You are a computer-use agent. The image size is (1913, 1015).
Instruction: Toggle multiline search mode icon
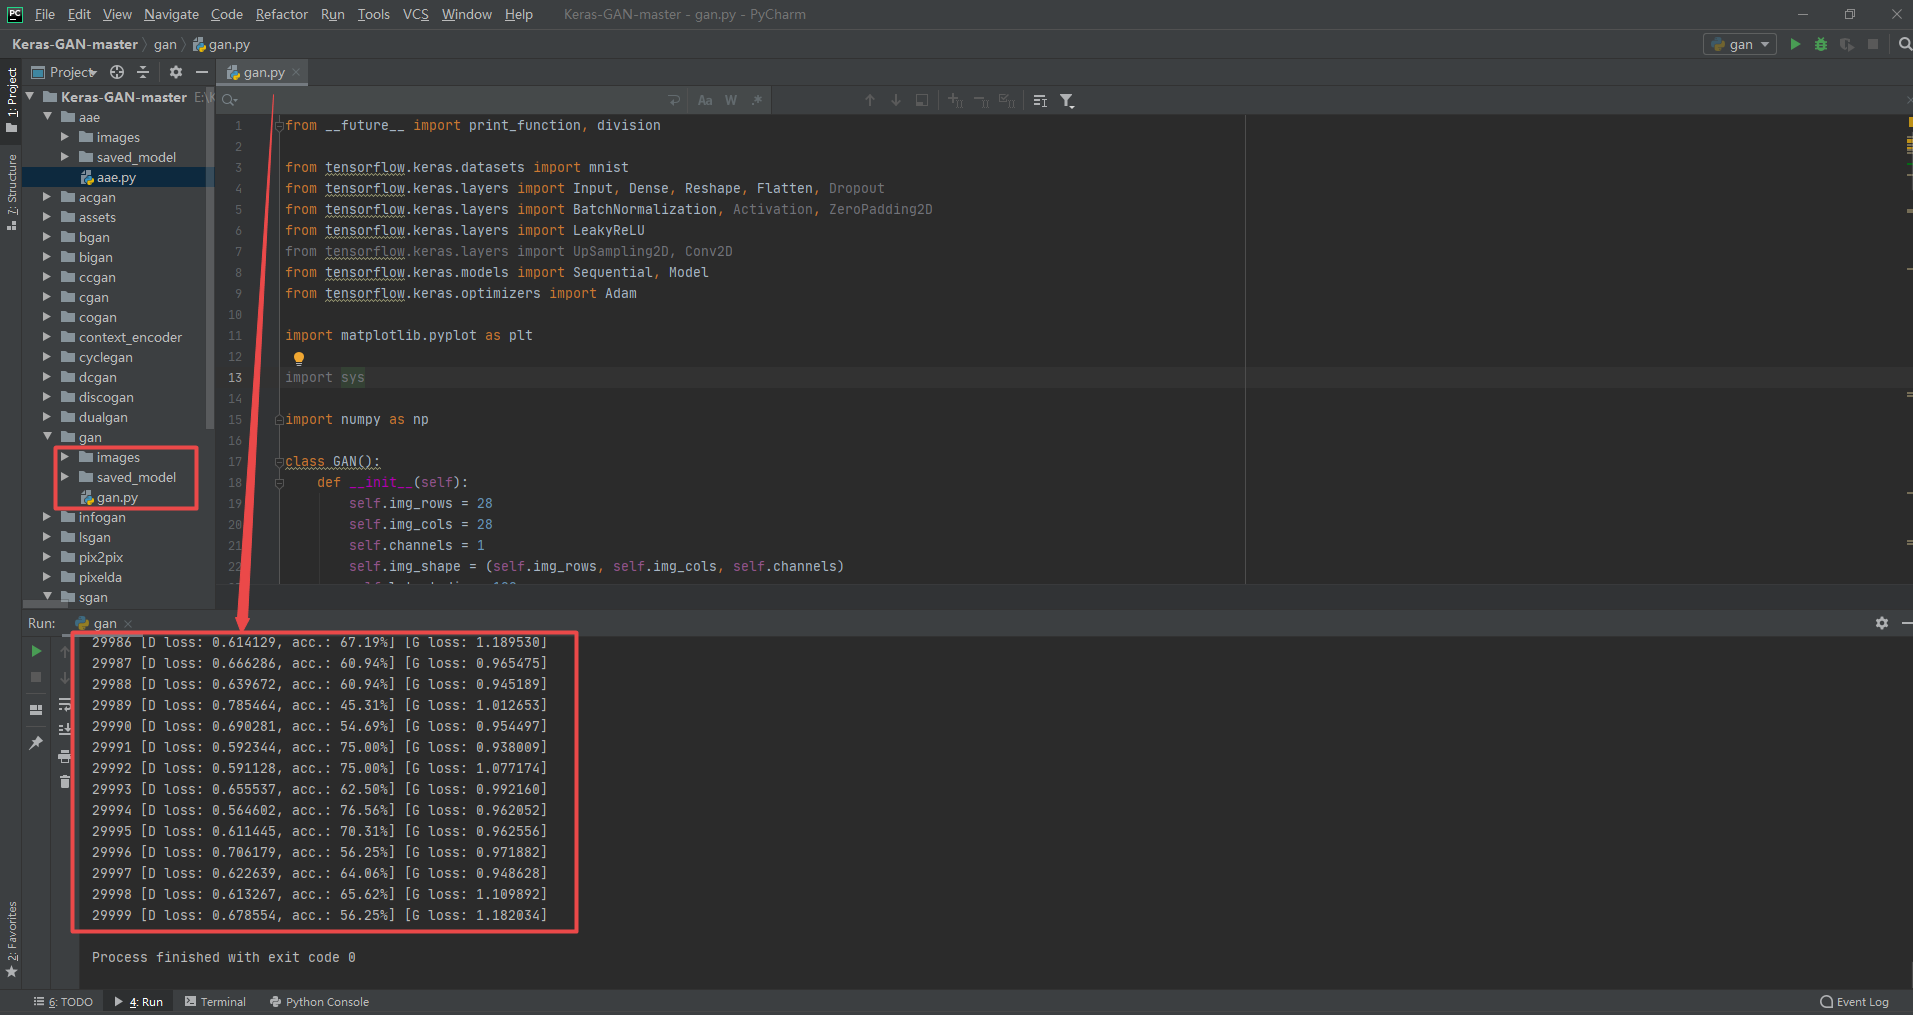(x=1040, y=100)
